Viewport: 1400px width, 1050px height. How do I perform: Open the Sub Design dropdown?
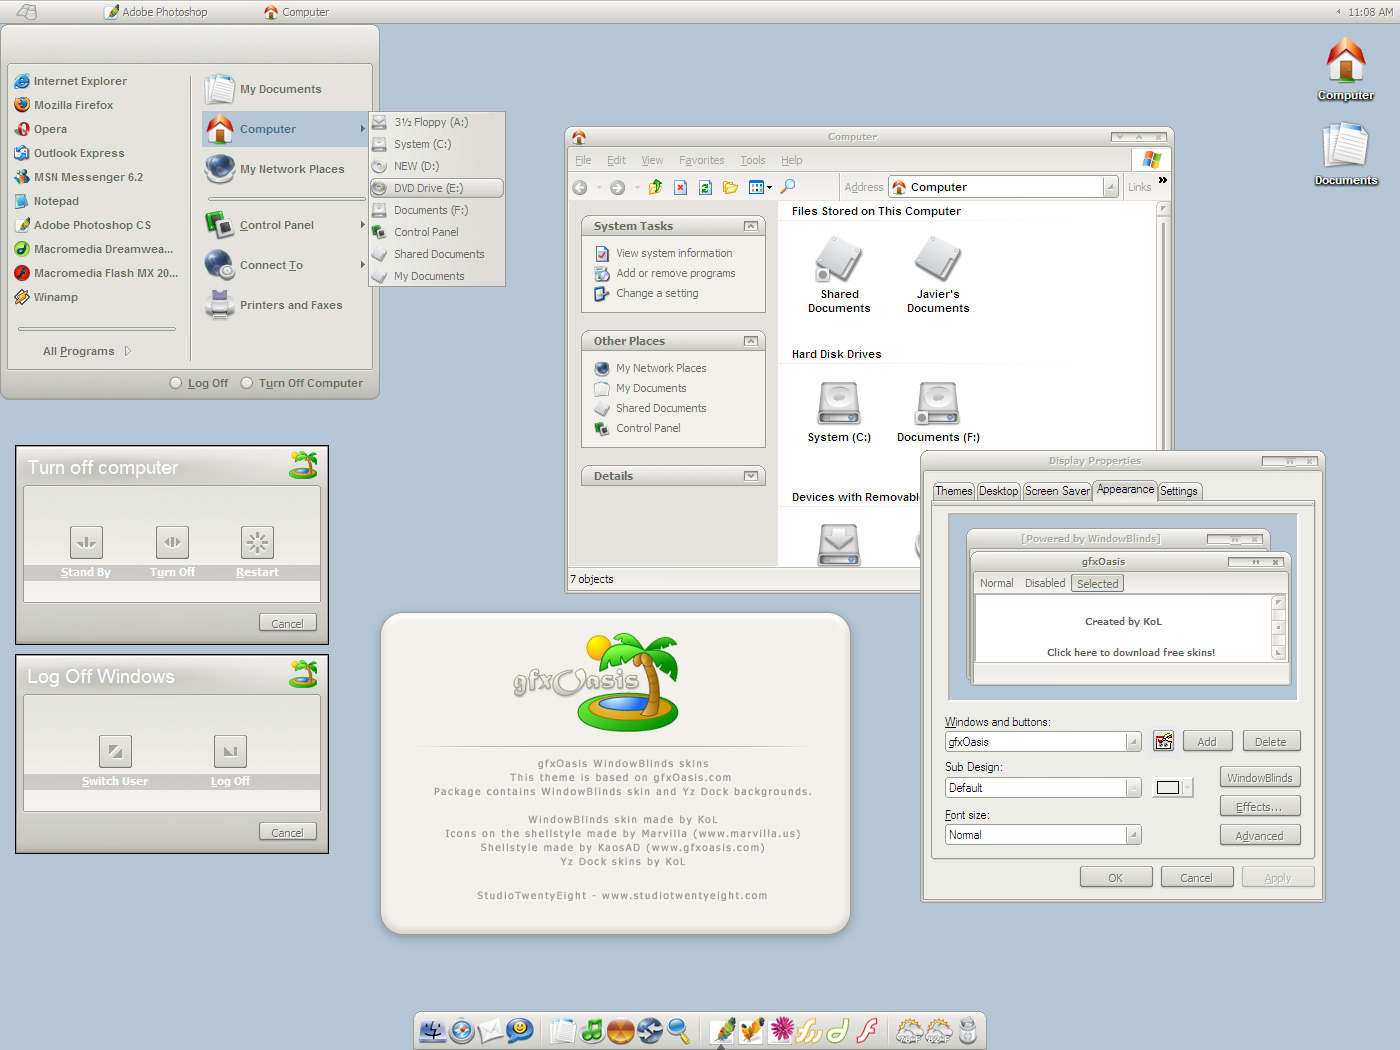tap(1133, 788)
